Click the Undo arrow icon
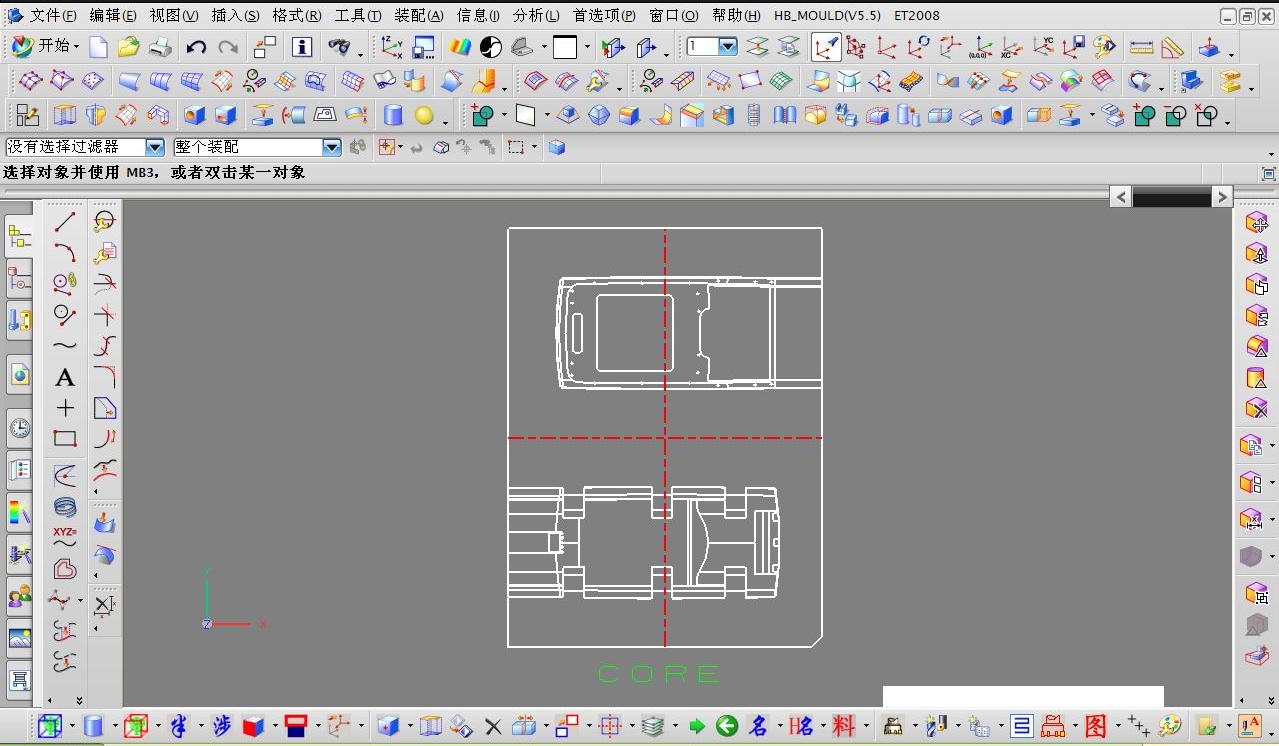This screenshot has width=1279, height=746. pyautogui.click(x=196, y=47)
